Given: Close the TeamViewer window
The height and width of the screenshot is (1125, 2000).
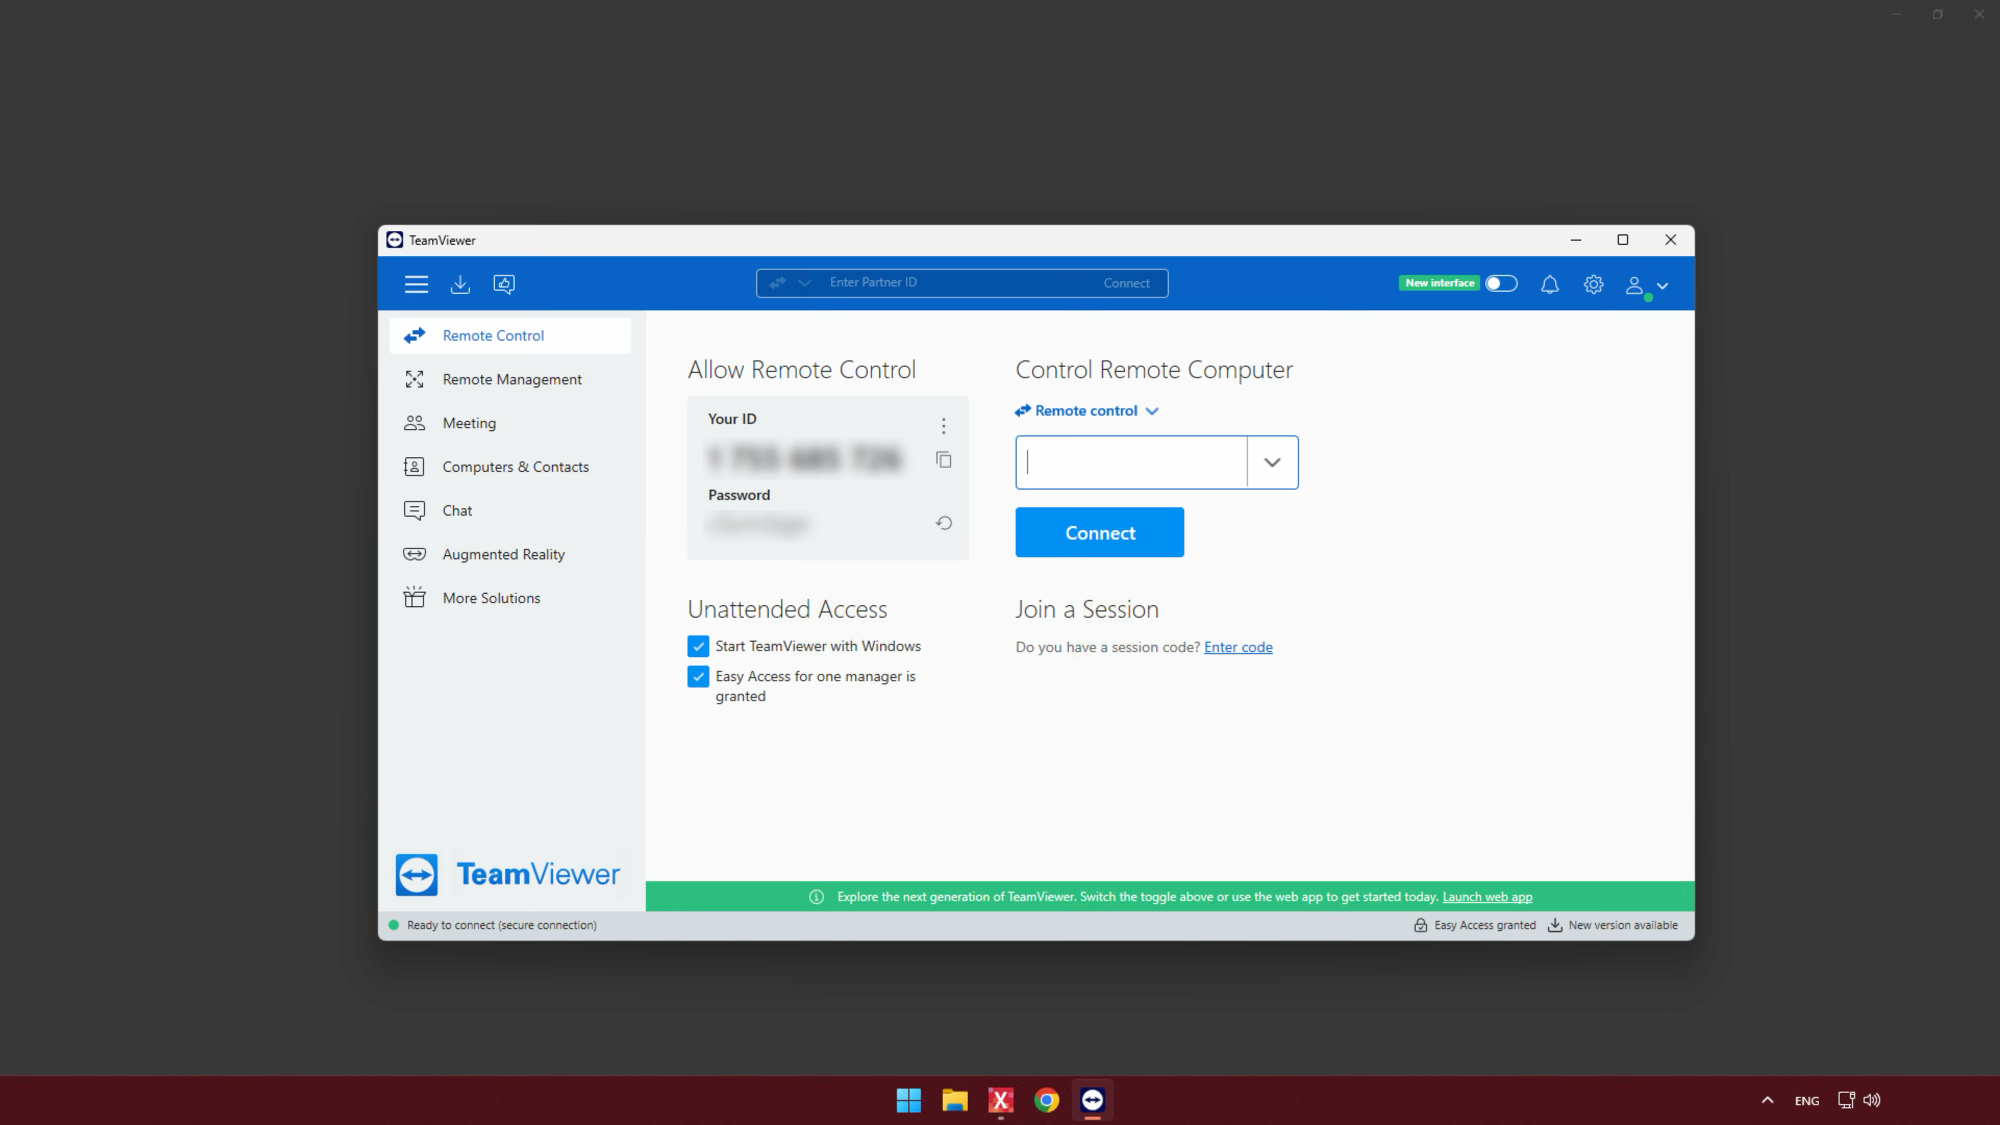Looking at the screenshot, I should (1670, 240).
